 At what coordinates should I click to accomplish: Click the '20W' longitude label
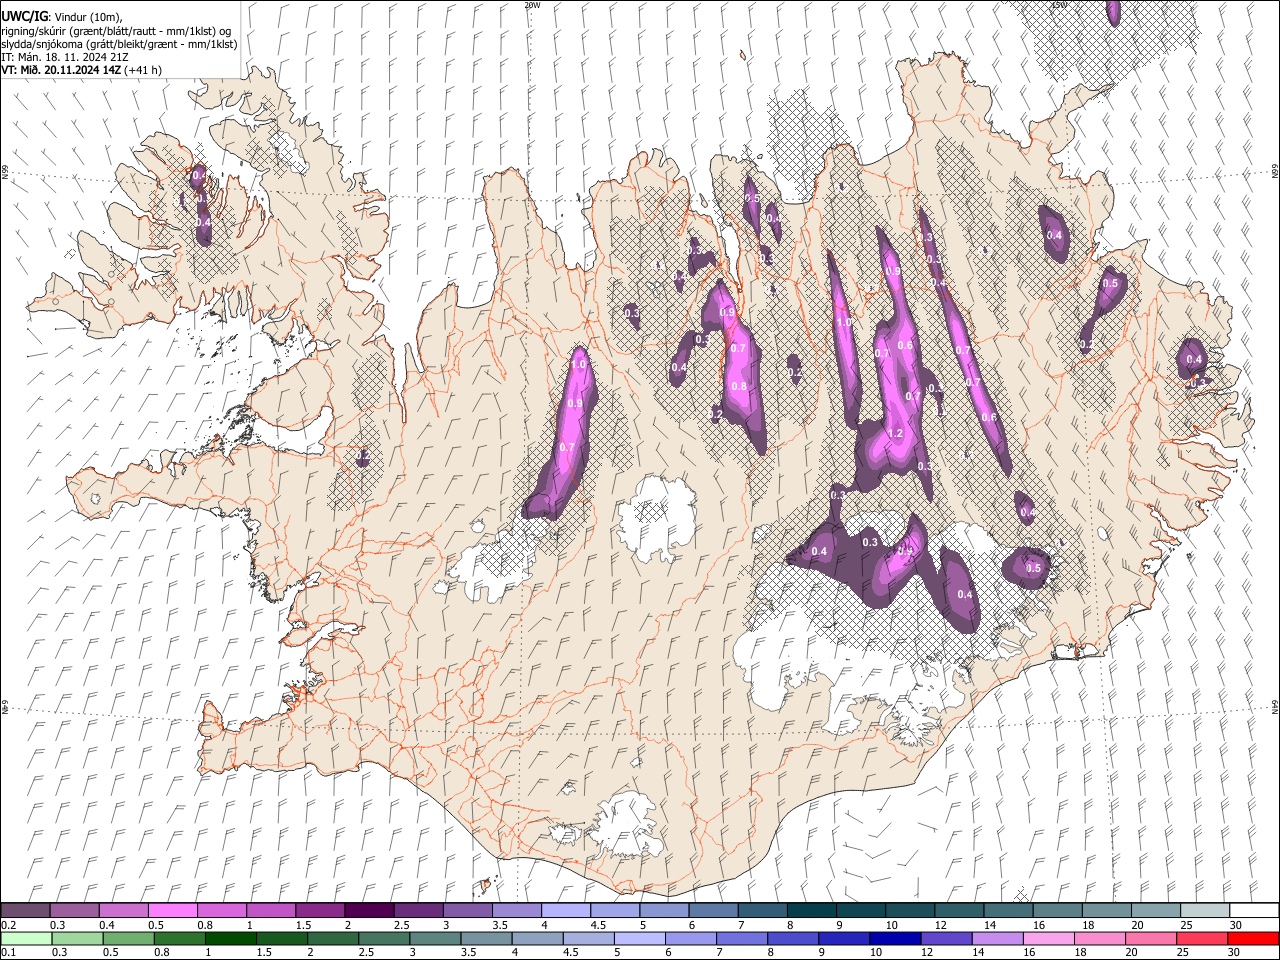[x=532, y=4]
